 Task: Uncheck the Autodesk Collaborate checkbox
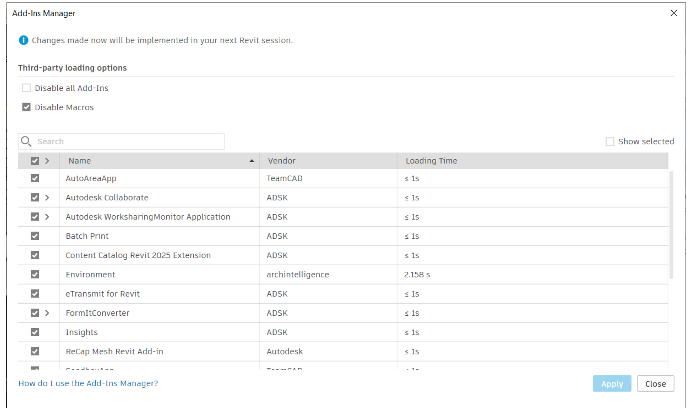click(35, 198)
